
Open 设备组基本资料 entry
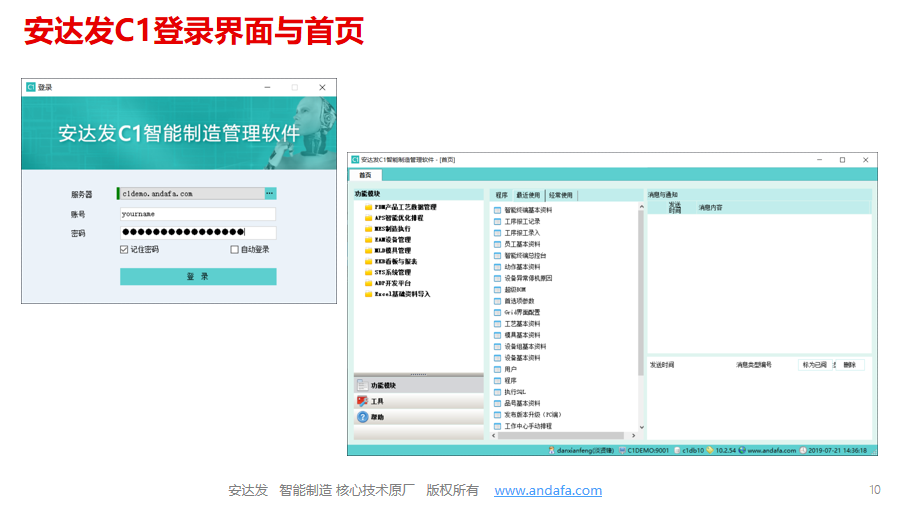pos(520,346)
